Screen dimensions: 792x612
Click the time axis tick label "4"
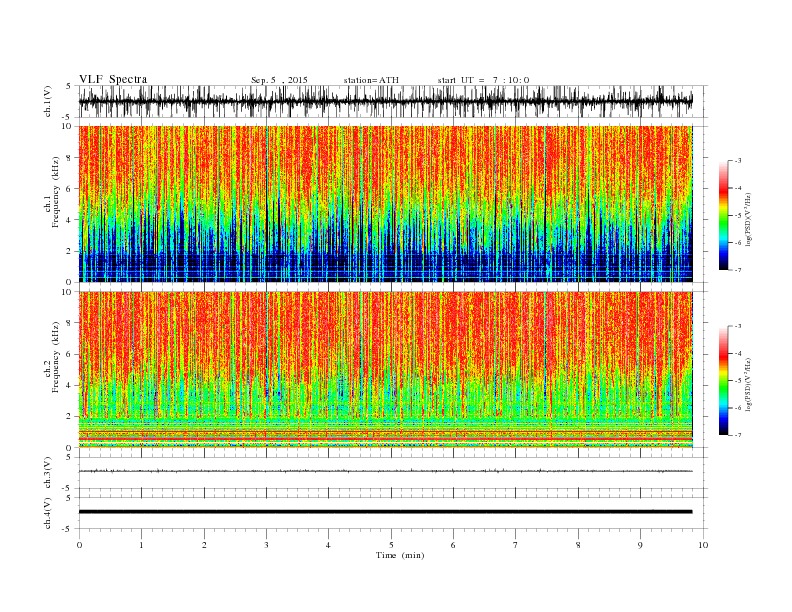[x=328, y=545]
